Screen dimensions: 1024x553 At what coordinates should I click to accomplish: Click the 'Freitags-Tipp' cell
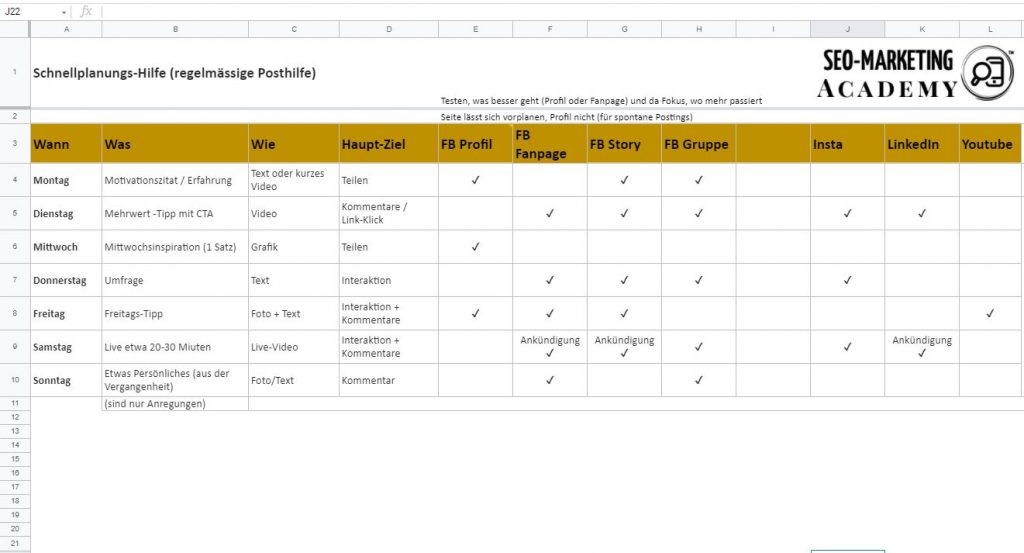(175, 313)
